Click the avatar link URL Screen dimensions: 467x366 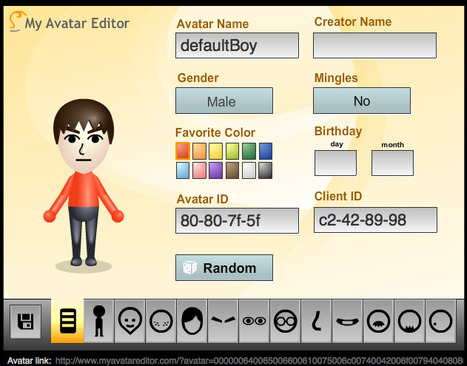point(259,361)
